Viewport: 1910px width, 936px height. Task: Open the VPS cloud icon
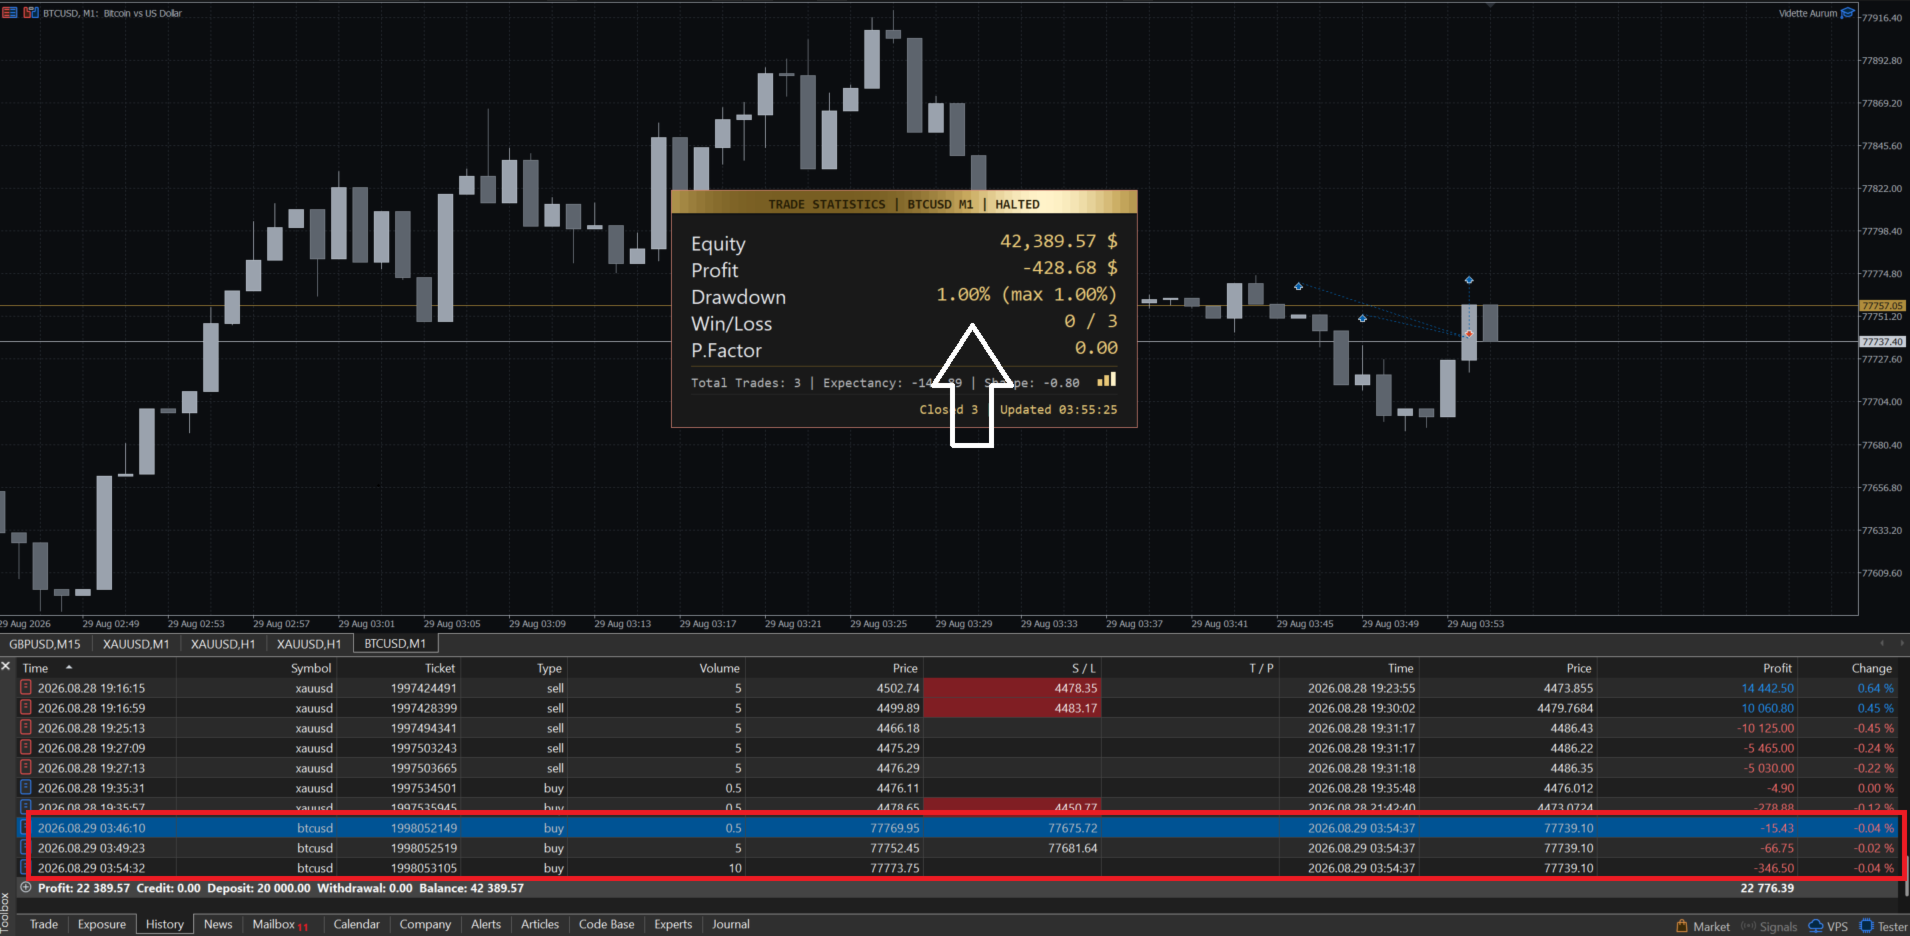tap(1816, 926)
